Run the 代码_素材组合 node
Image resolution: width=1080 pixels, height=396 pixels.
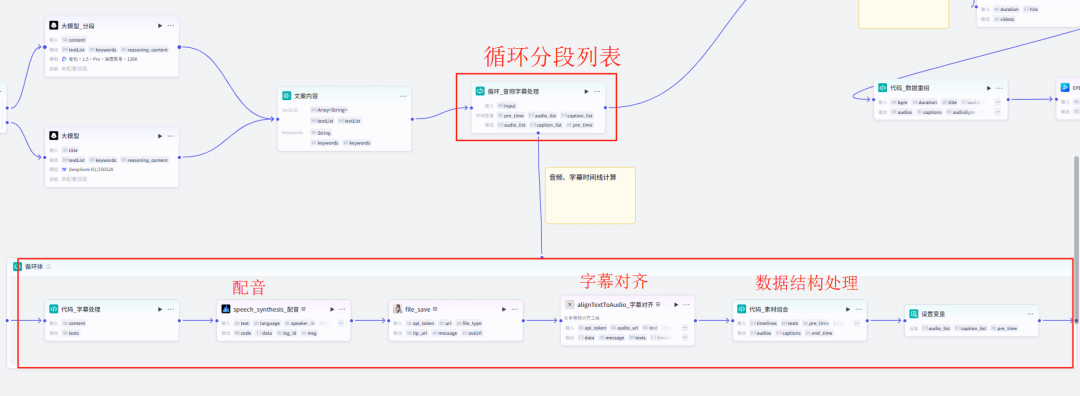click(848, 309)
